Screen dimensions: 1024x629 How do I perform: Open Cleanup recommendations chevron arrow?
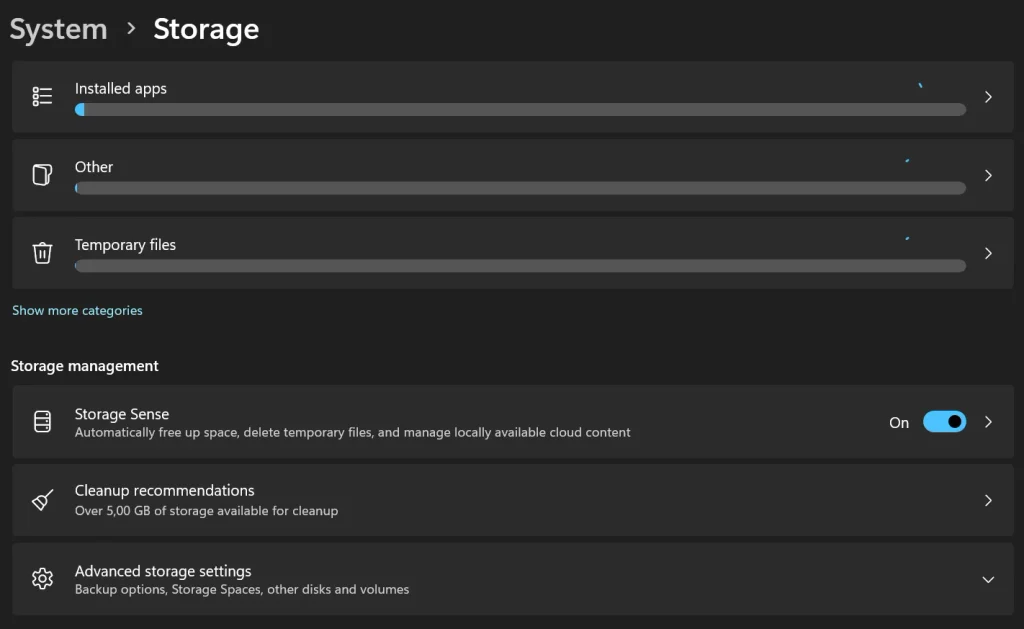click(x=988, y=500)
